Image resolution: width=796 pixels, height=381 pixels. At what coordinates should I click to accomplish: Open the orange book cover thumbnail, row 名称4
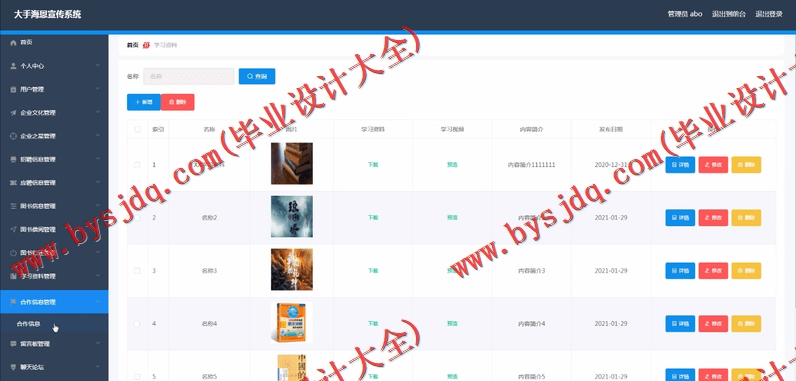tap(291, 323)
